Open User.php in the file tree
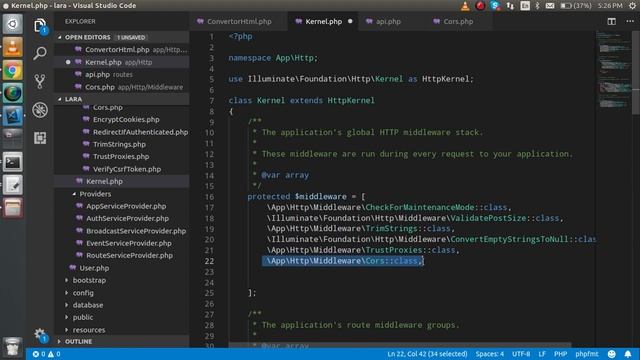Image resolution: width=640 pixels, height=360 pixels. 122,268
